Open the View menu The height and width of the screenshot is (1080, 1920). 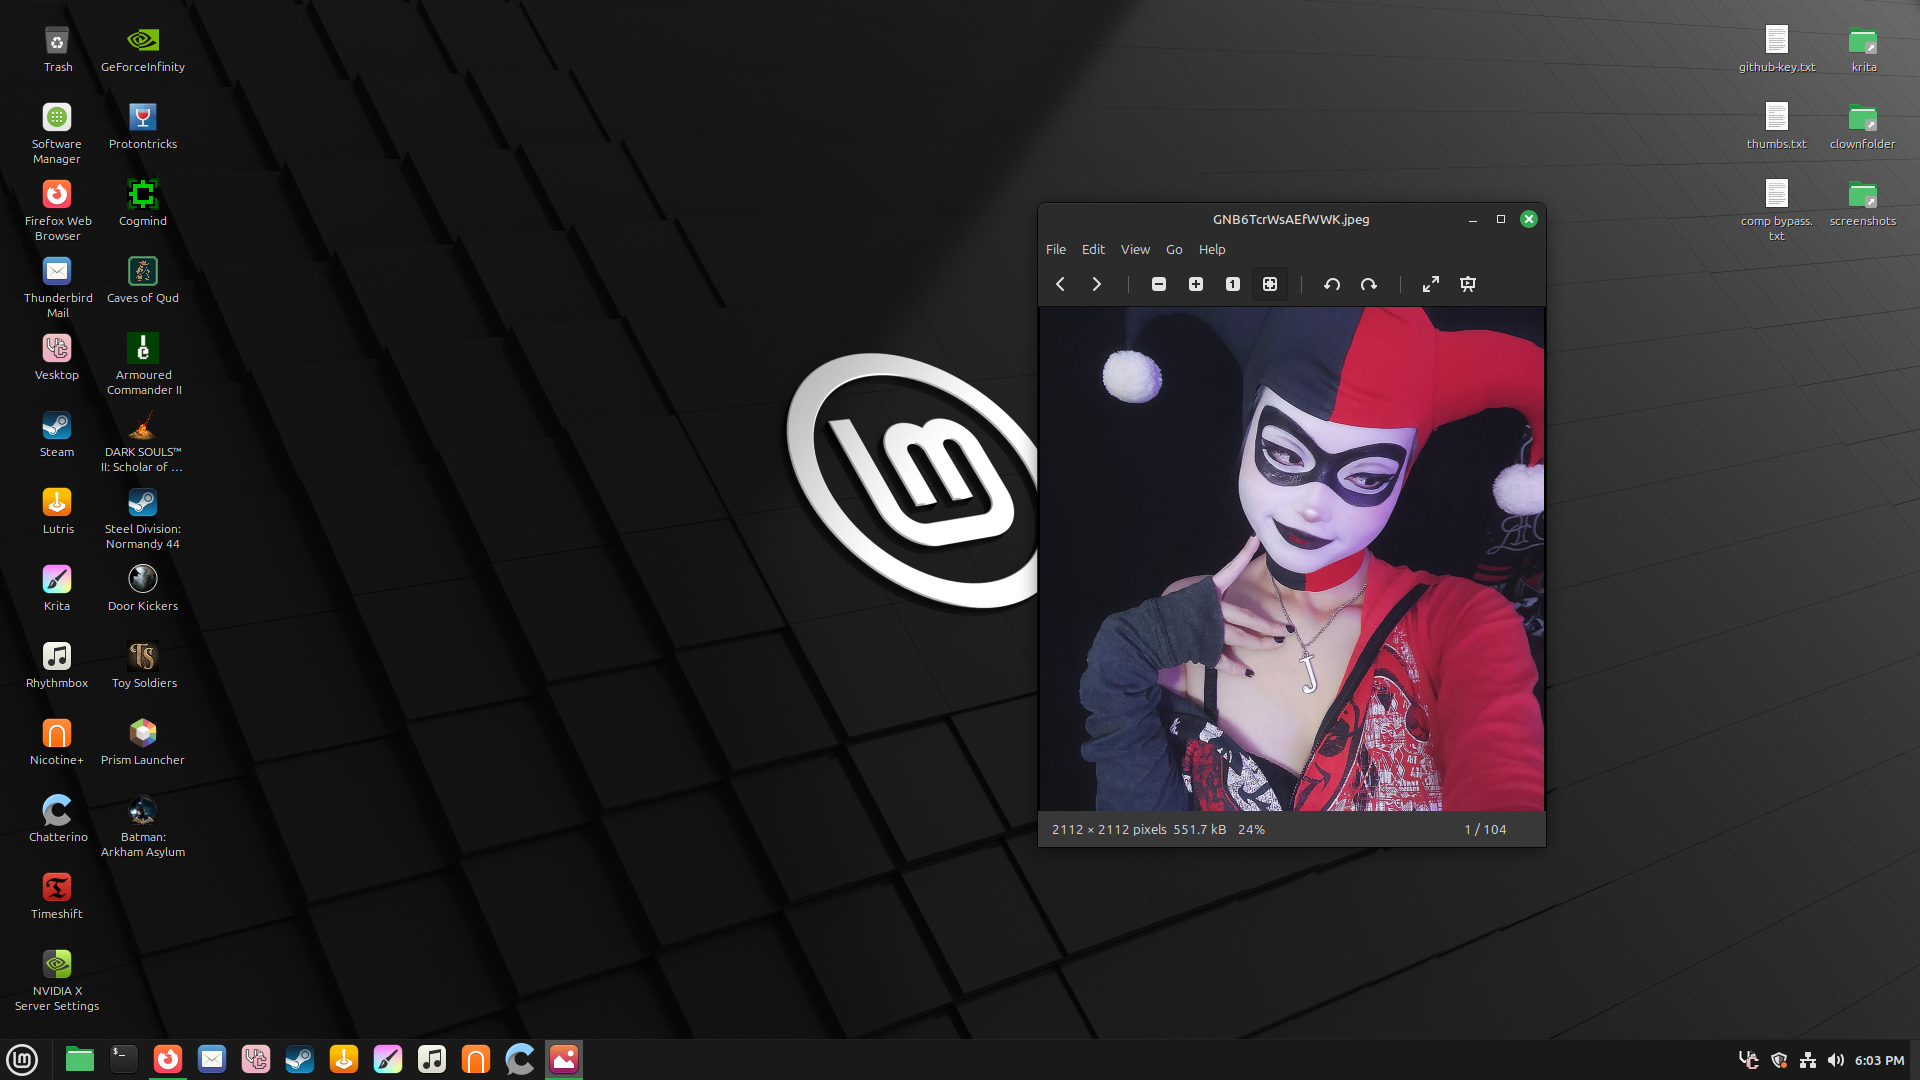click(x=1135, y=249)
